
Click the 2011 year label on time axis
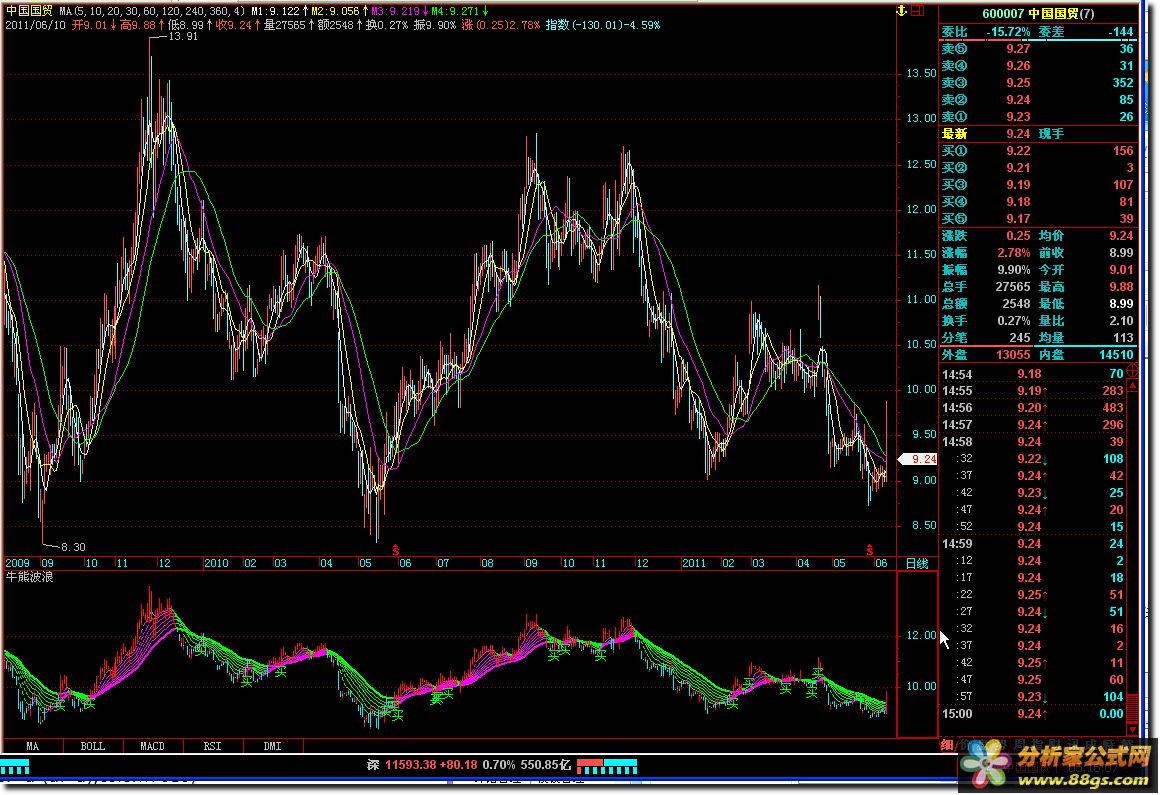click(694, 564)
